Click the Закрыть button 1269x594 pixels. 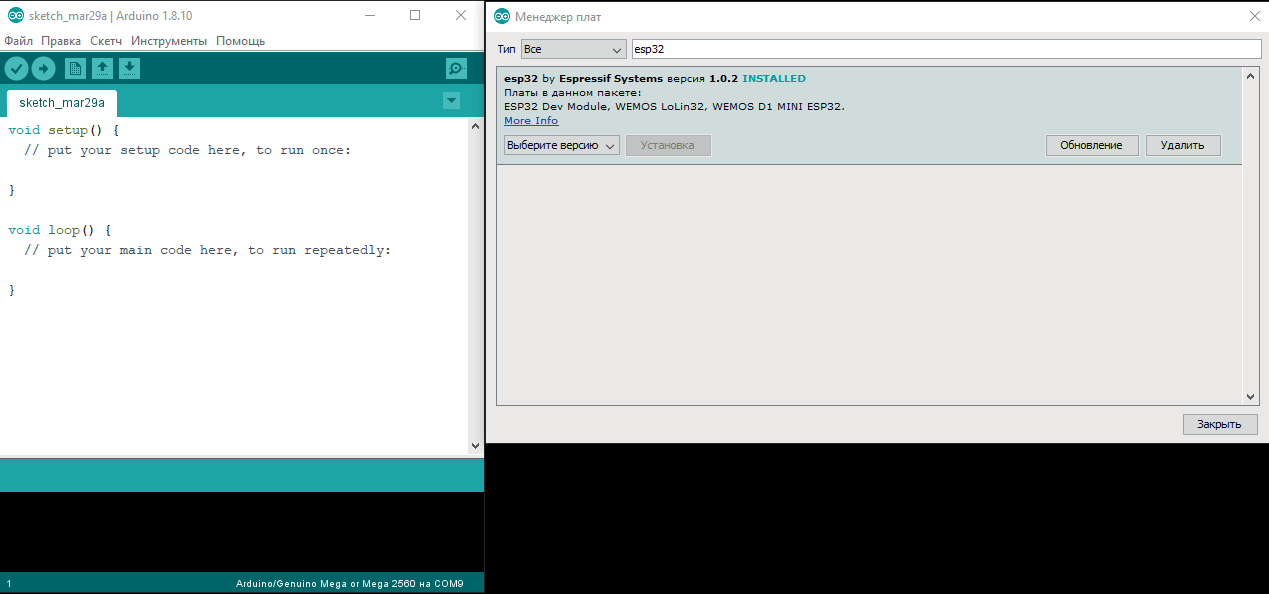pos(1219,424)
